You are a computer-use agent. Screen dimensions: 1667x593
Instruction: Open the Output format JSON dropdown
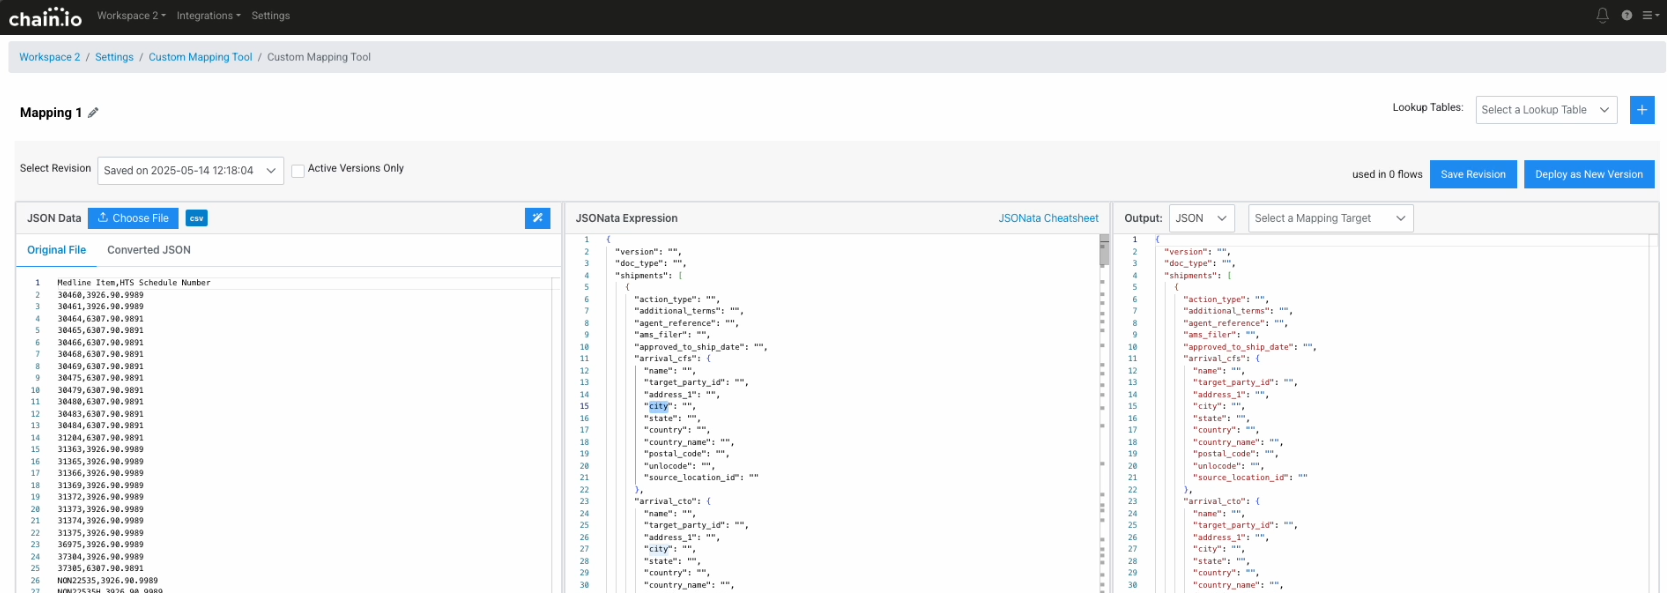coord(1202,218)
